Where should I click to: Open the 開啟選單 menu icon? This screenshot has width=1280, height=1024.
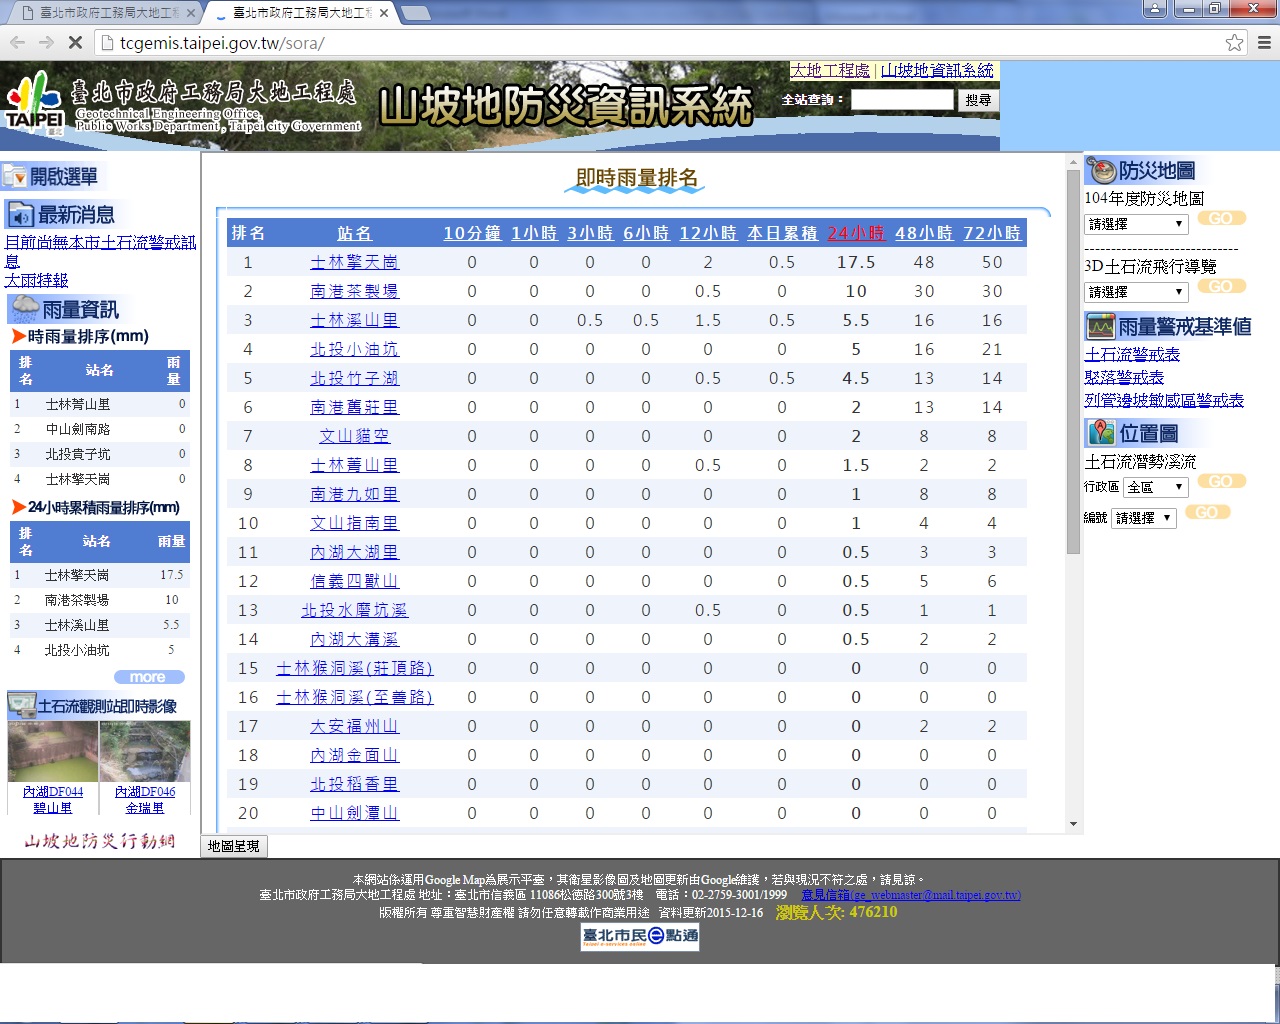click(15, 177)
